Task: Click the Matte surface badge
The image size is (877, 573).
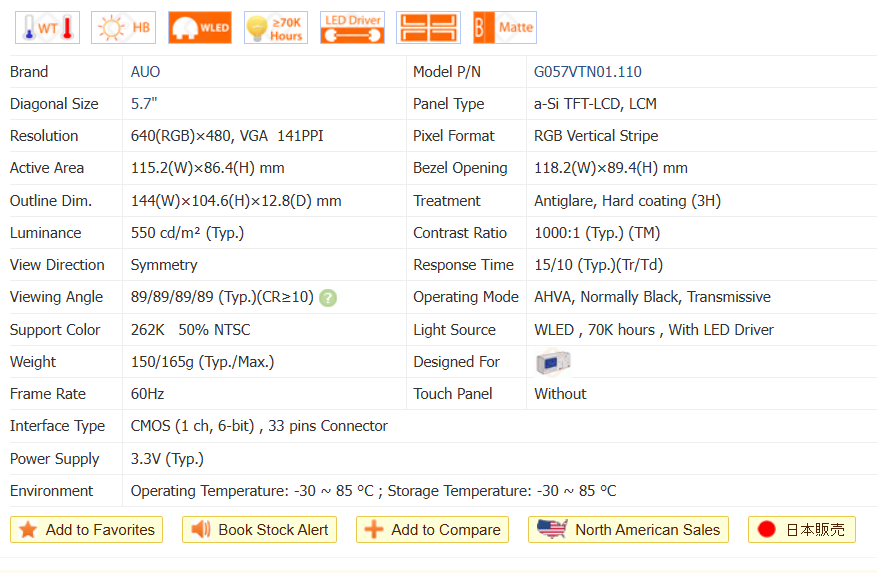Action: 504,28
